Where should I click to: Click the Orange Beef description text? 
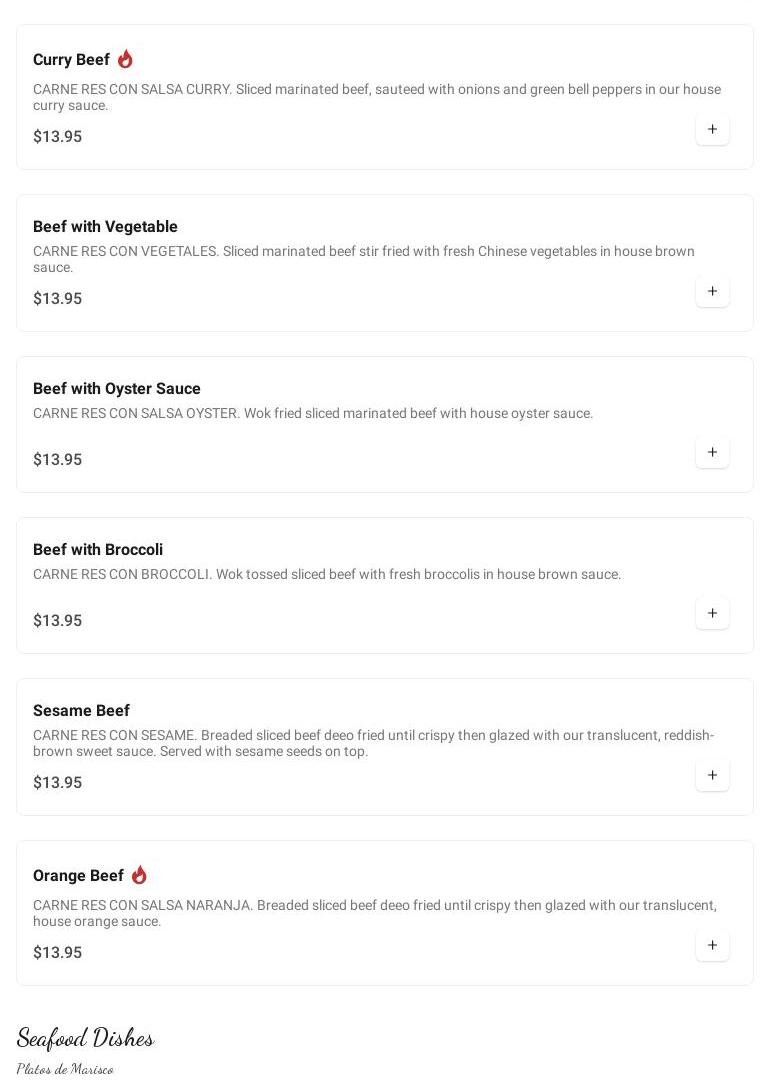(374, 913)
